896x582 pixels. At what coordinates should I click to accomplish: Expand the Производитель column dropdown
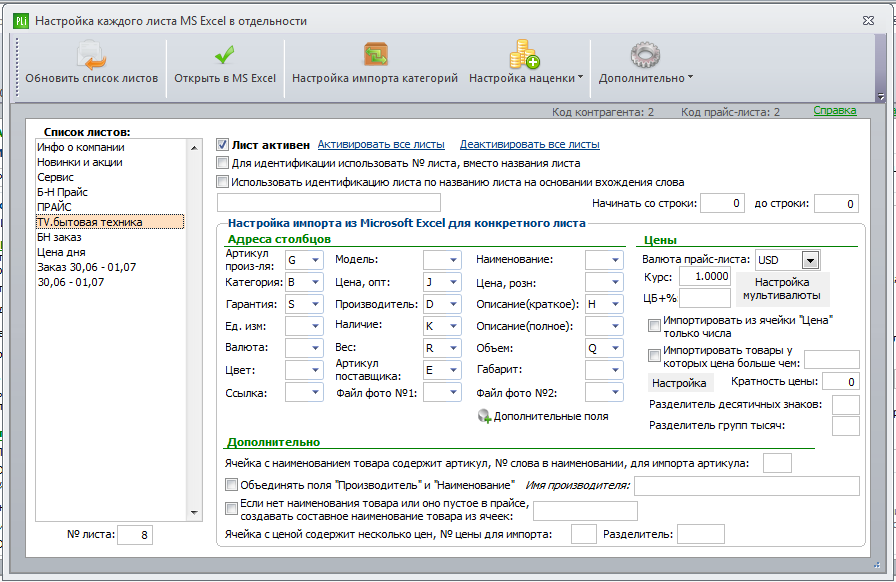pyautogui.click(x=454, y=304)
